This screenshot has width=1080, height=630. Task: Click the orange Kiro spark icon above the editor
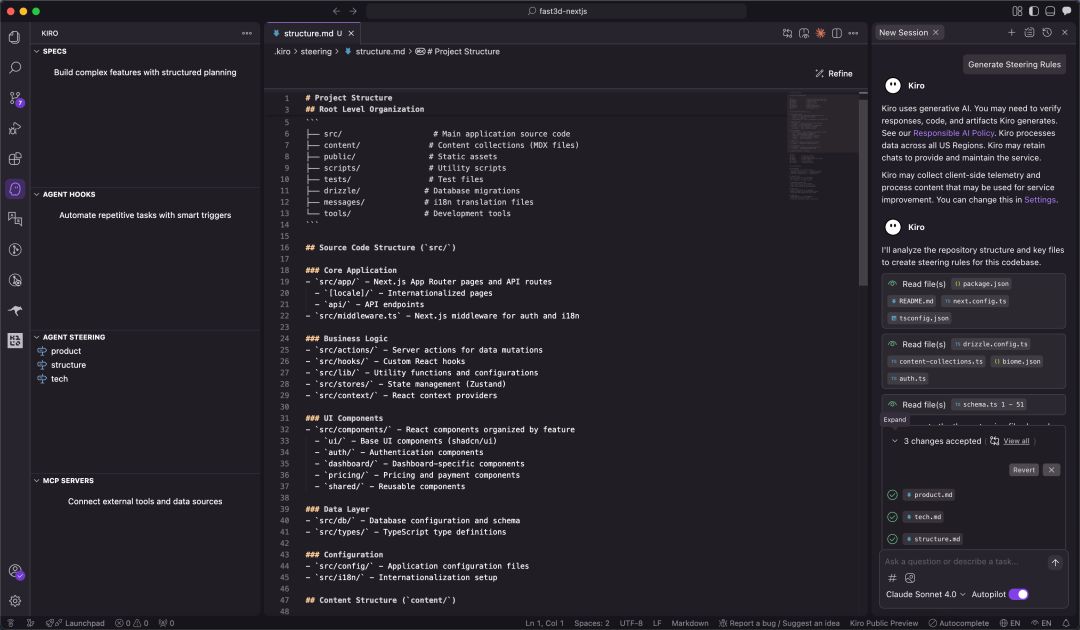[x=820, y=33]
